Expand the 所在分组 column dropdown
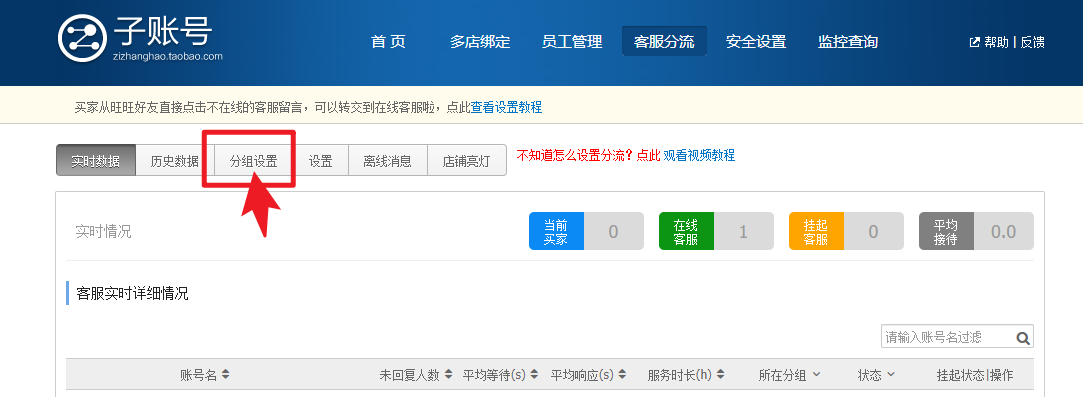 (x=816, y=374)
